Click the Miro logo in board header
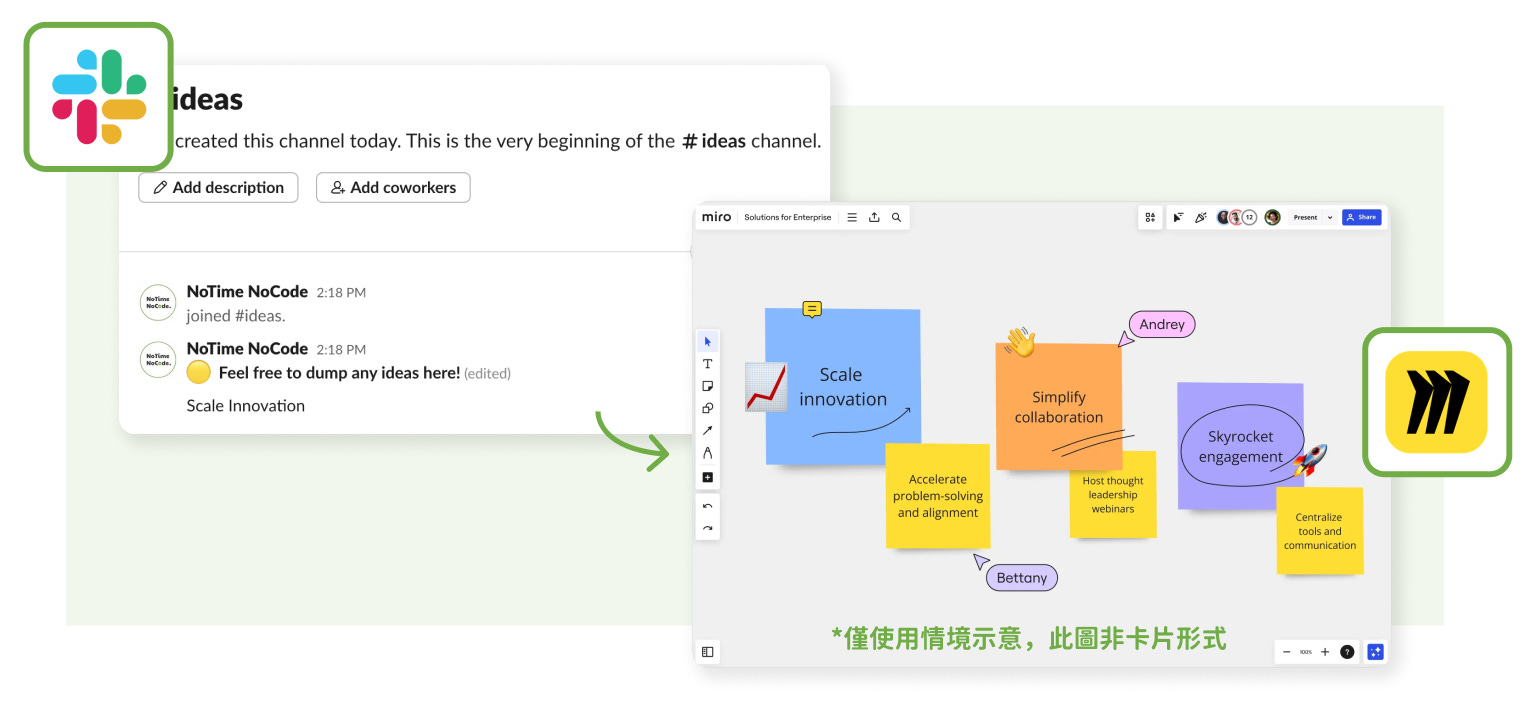 point(716,217)
